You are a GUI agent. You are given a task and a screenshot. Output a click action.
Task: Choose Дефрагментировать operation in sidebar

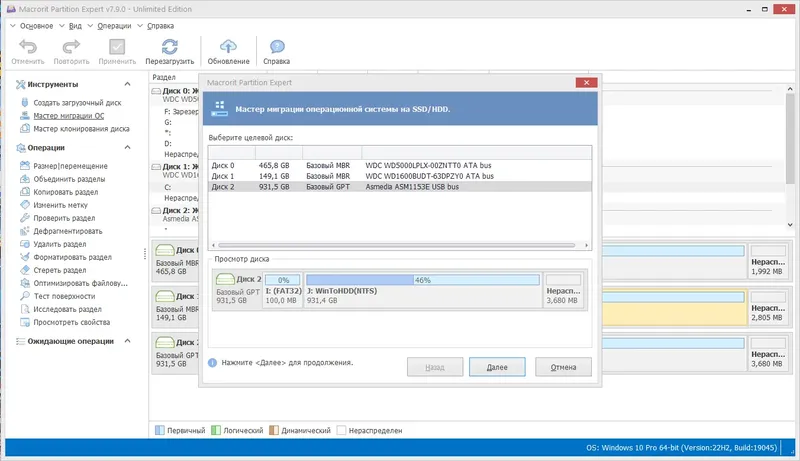(x=67, y=231)
